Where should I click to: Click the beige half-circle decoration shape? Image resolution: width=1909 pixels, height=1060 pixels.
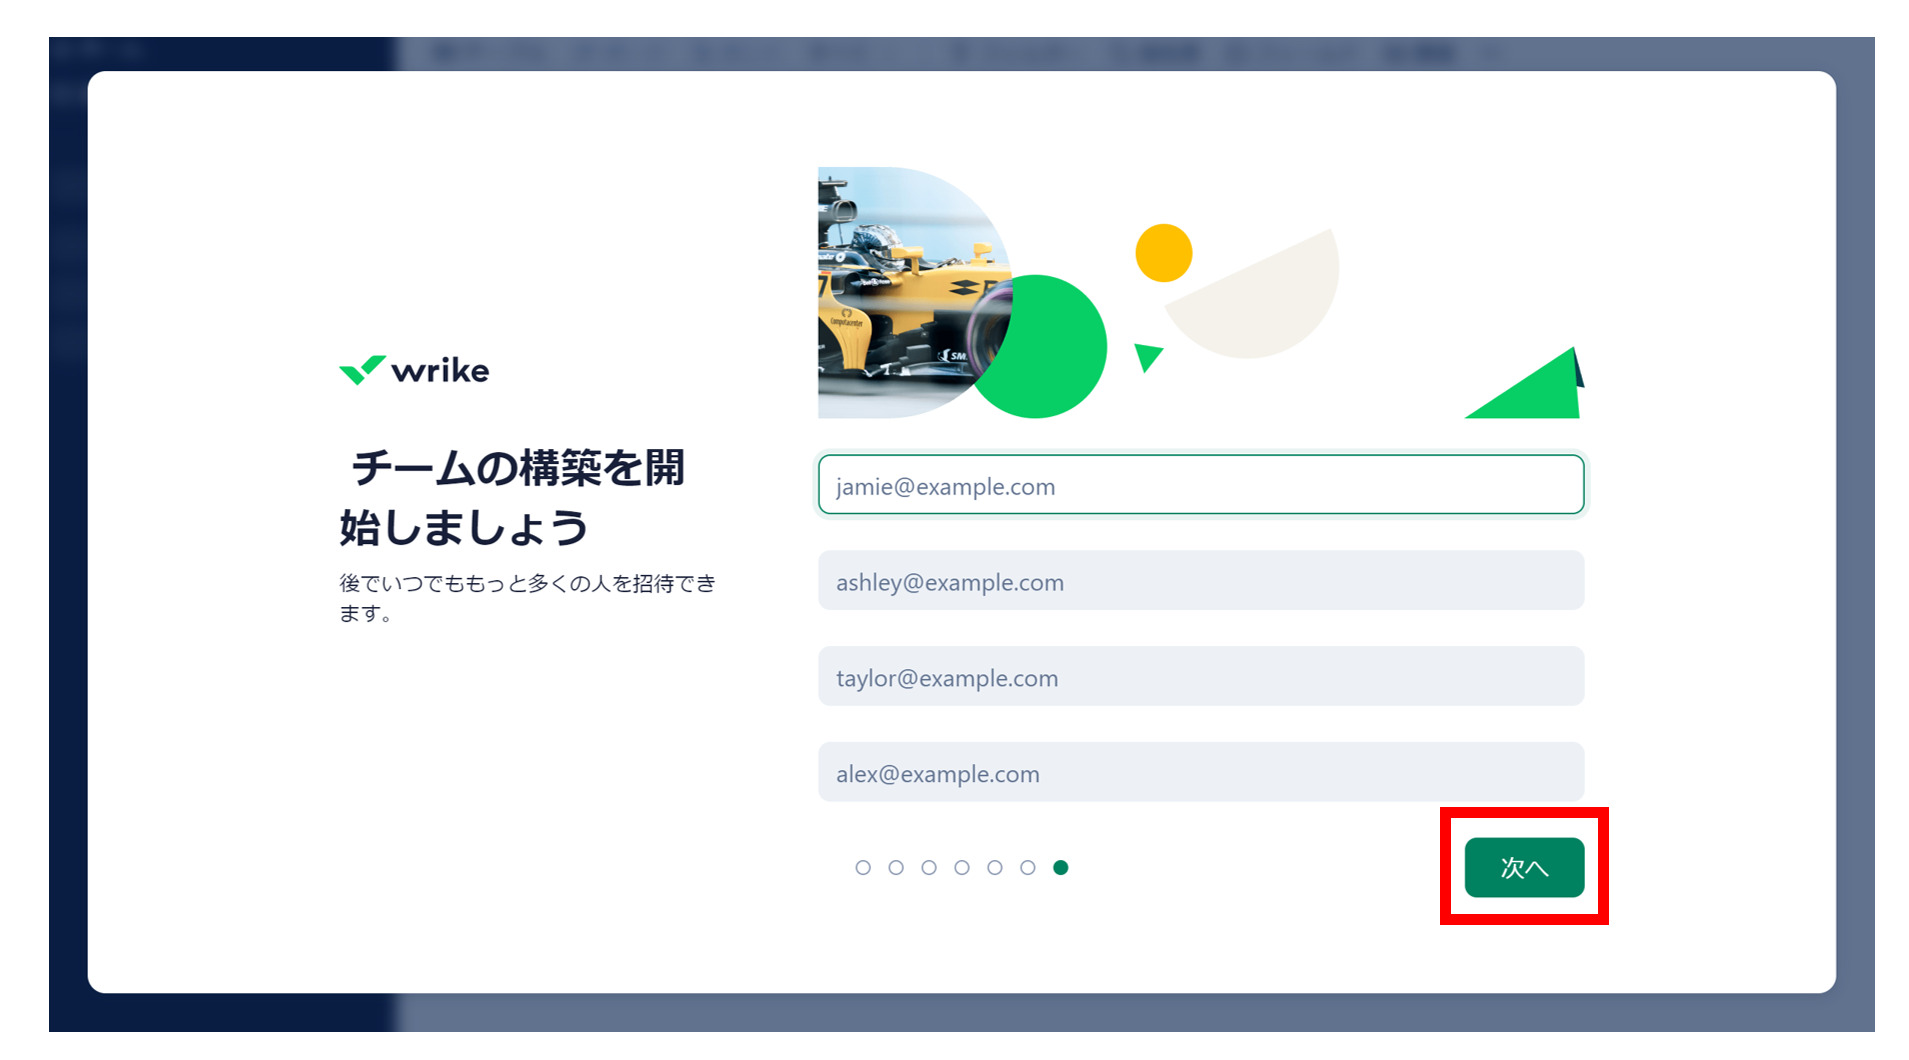[1258, 295]
